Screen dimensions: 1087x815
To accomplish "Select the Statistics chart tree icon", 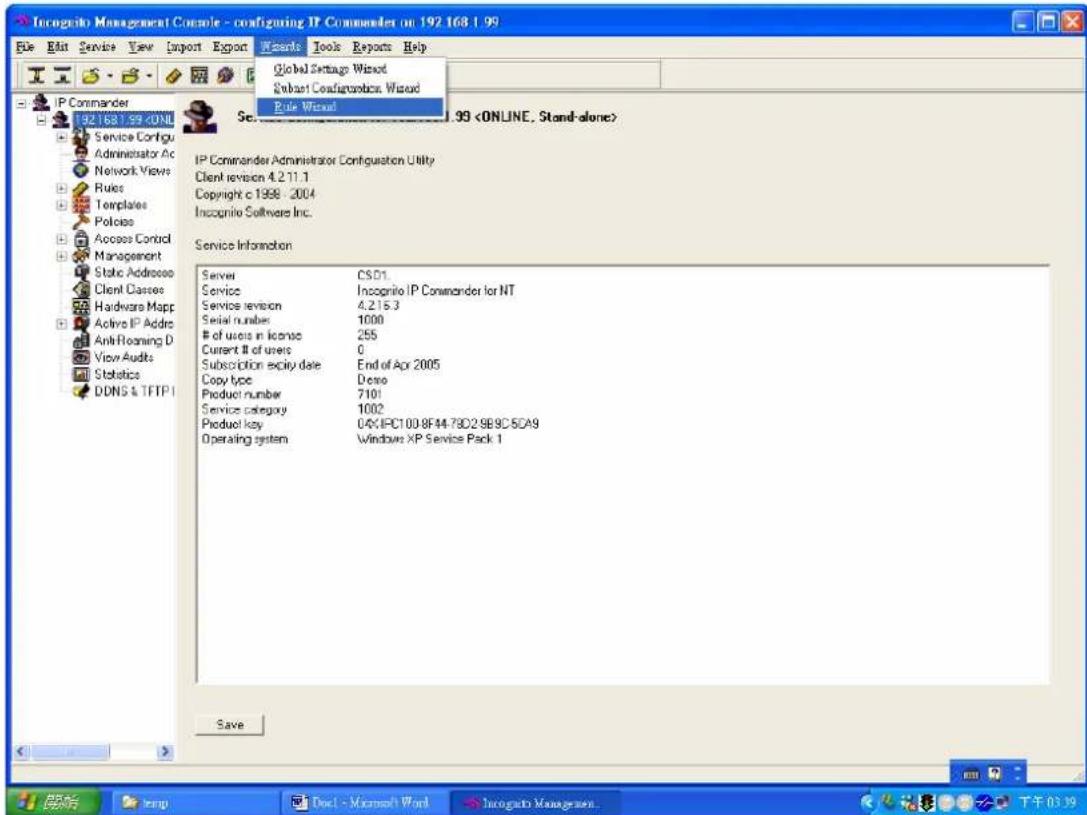I will [82, 374].
